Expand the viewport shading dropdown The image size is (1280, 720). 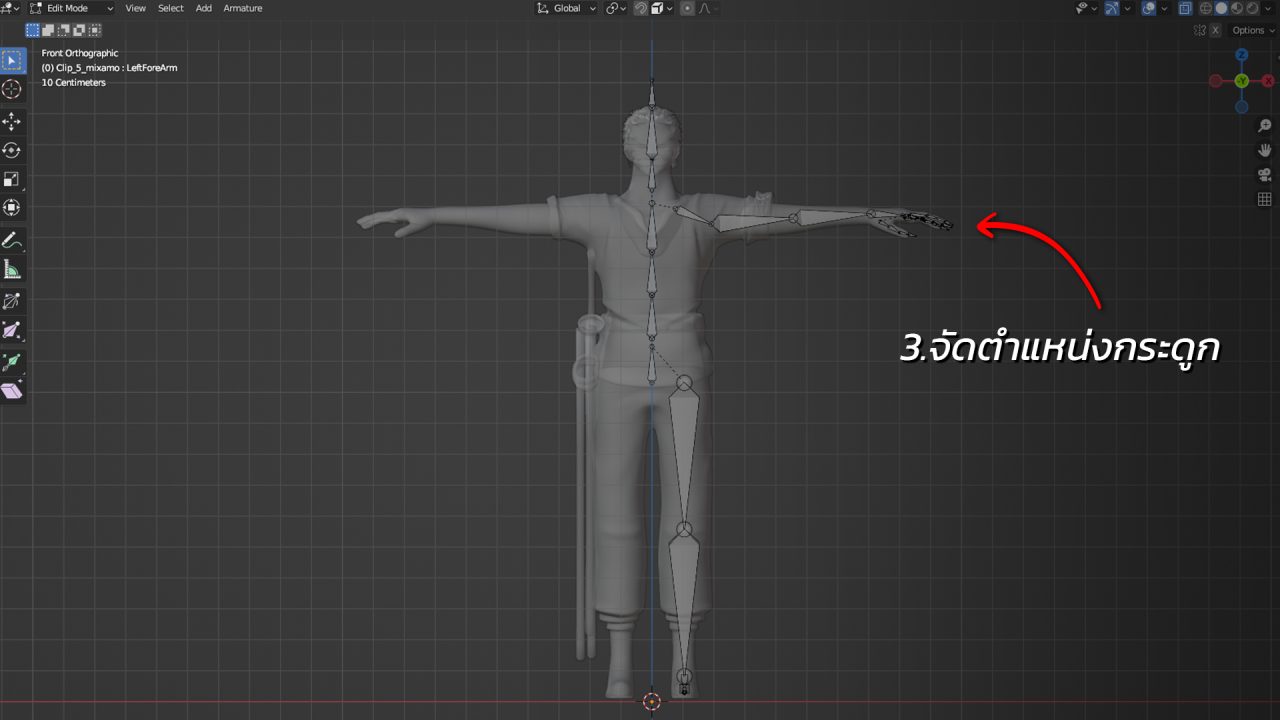pos(1268,8)
